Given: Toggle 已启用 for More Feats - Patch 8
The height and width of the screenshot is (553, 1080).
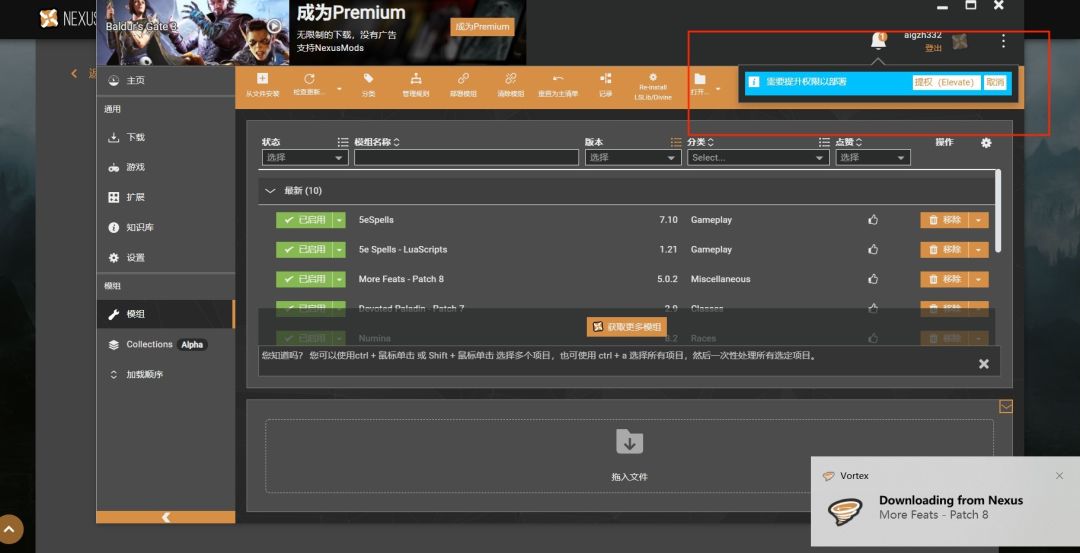Looking at the screenshot, I should [304, 279].
